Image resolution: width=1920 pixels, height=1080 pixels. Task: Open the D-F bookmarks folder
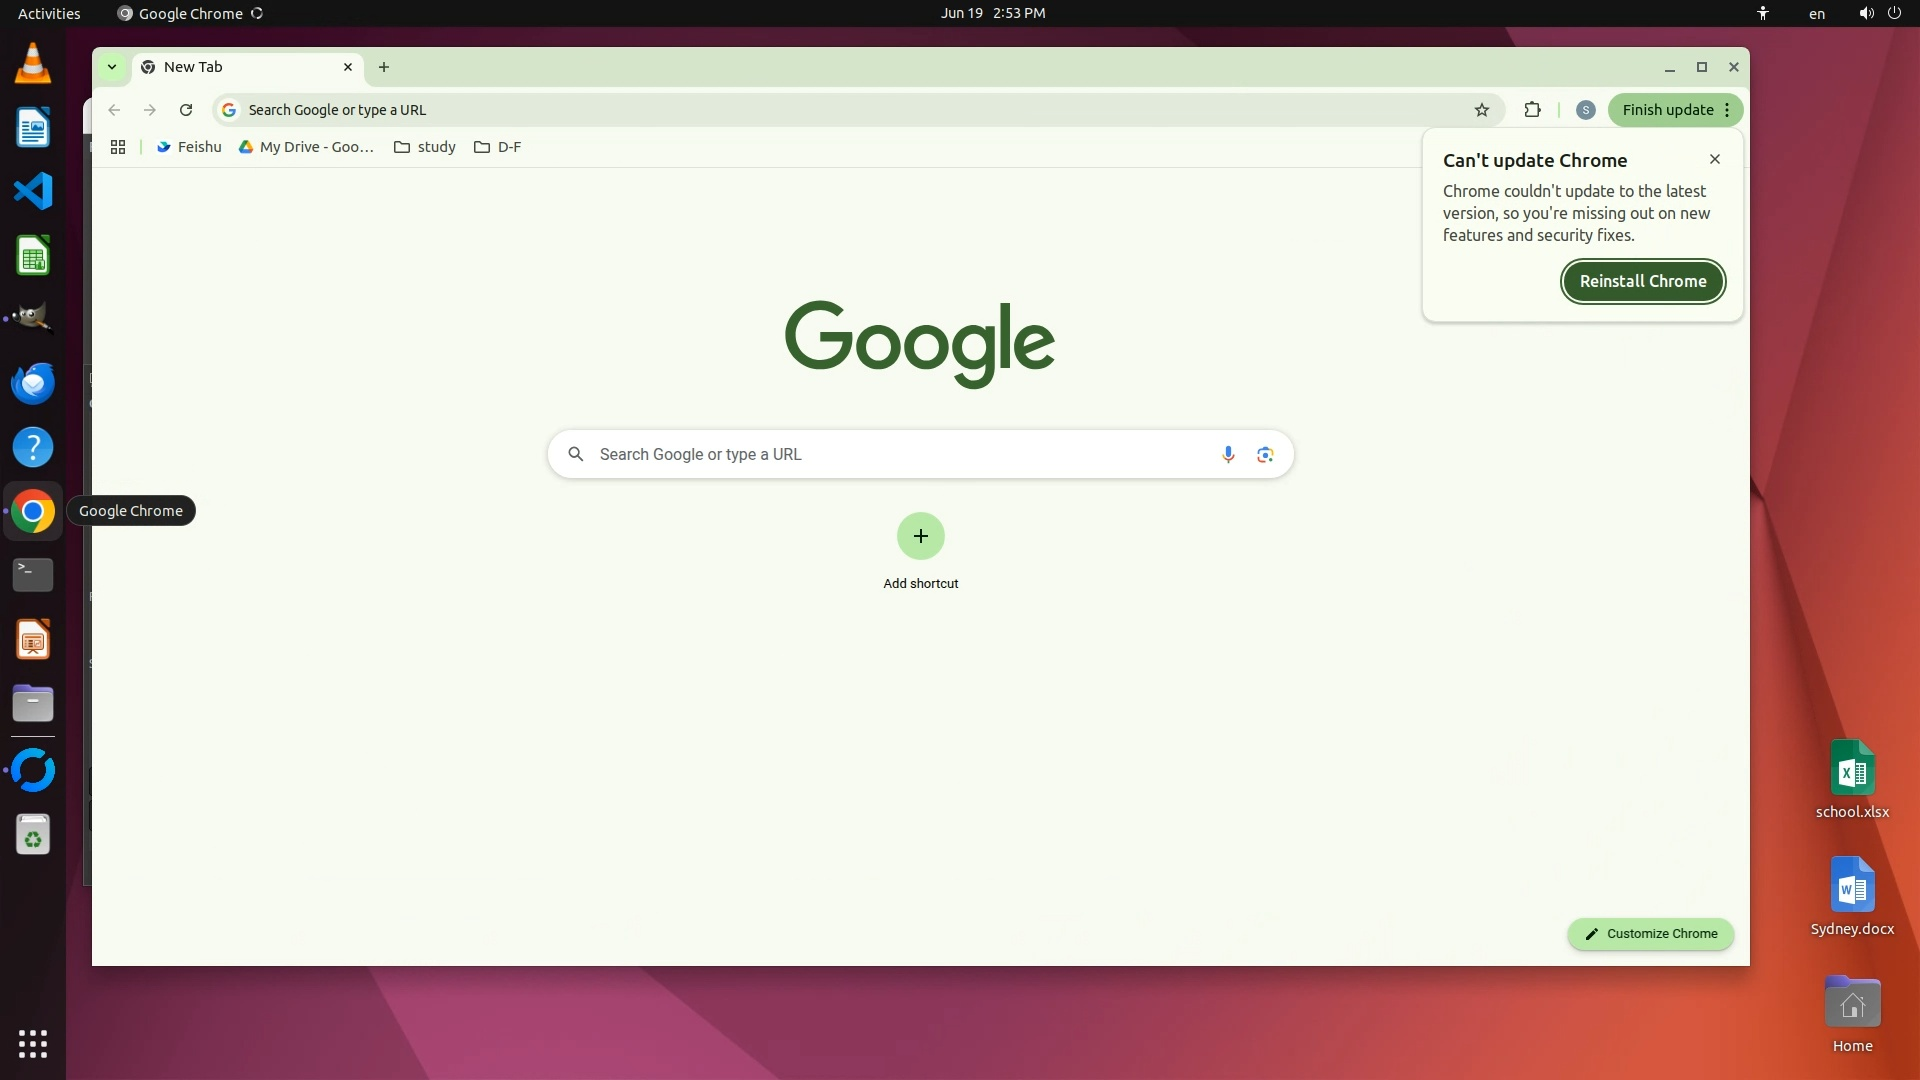pos(498,147)
